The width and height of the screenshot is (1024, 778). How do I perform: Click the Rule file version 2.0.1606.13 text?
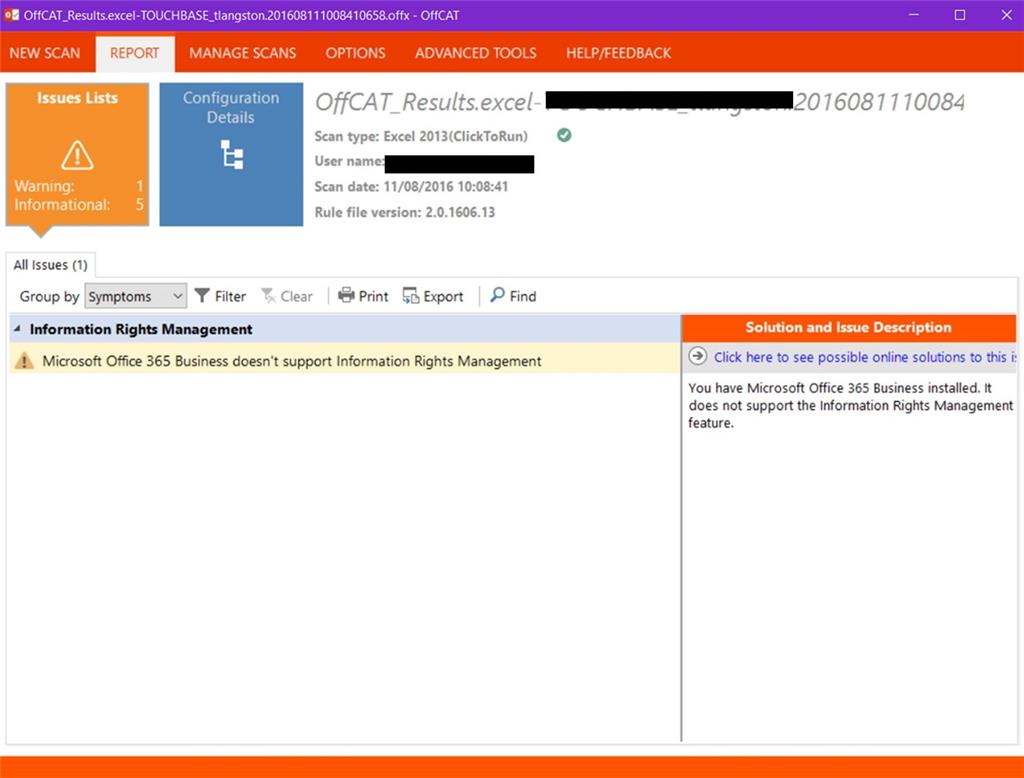pos(404,212)
